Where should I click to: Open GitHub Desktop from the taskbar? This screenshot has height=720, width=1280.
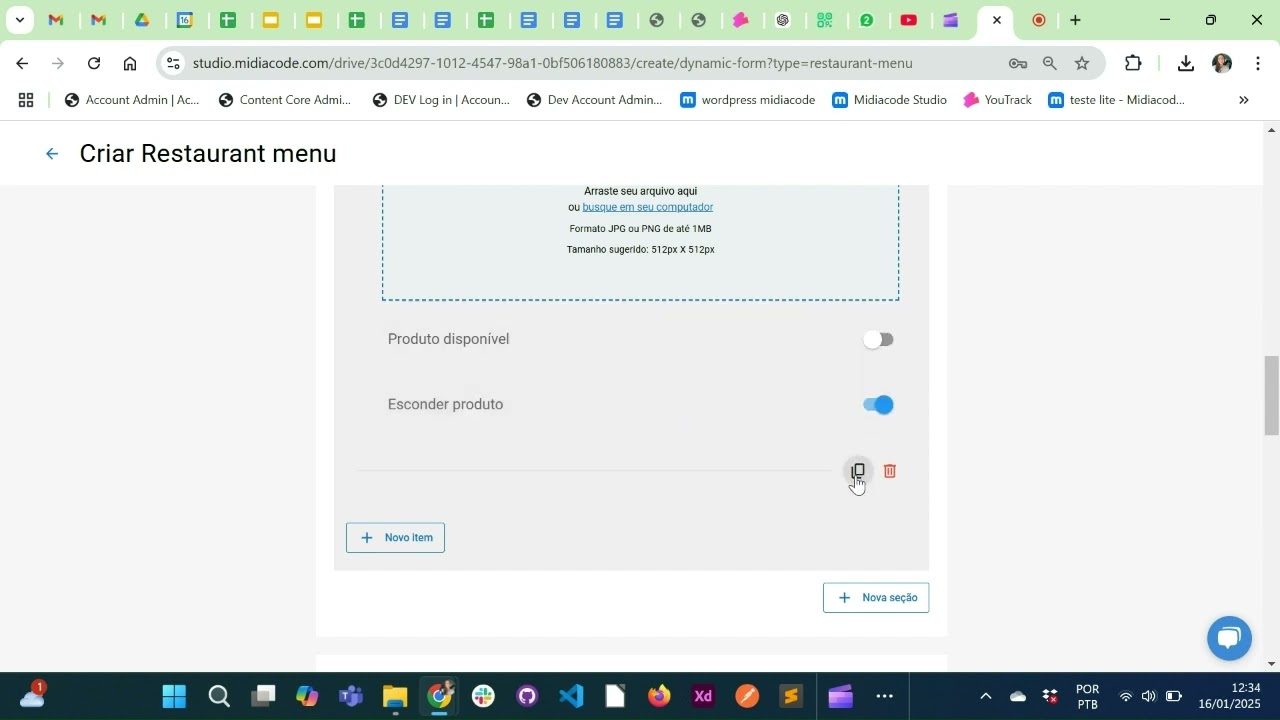pyautogui.click(x=527, y=696)
